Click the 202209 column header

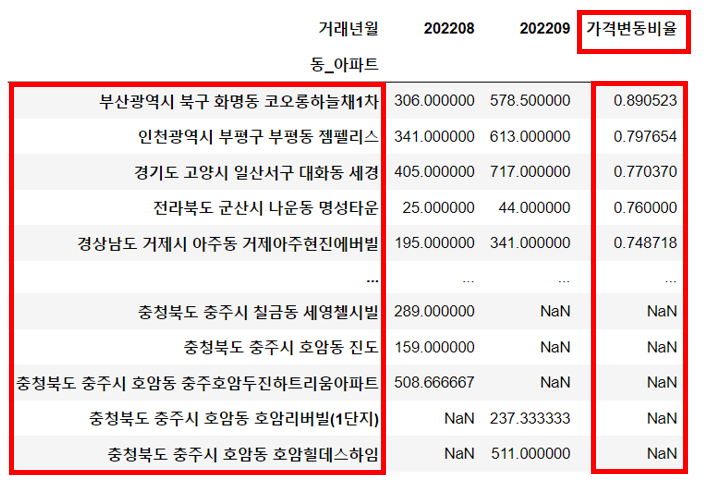545,29
